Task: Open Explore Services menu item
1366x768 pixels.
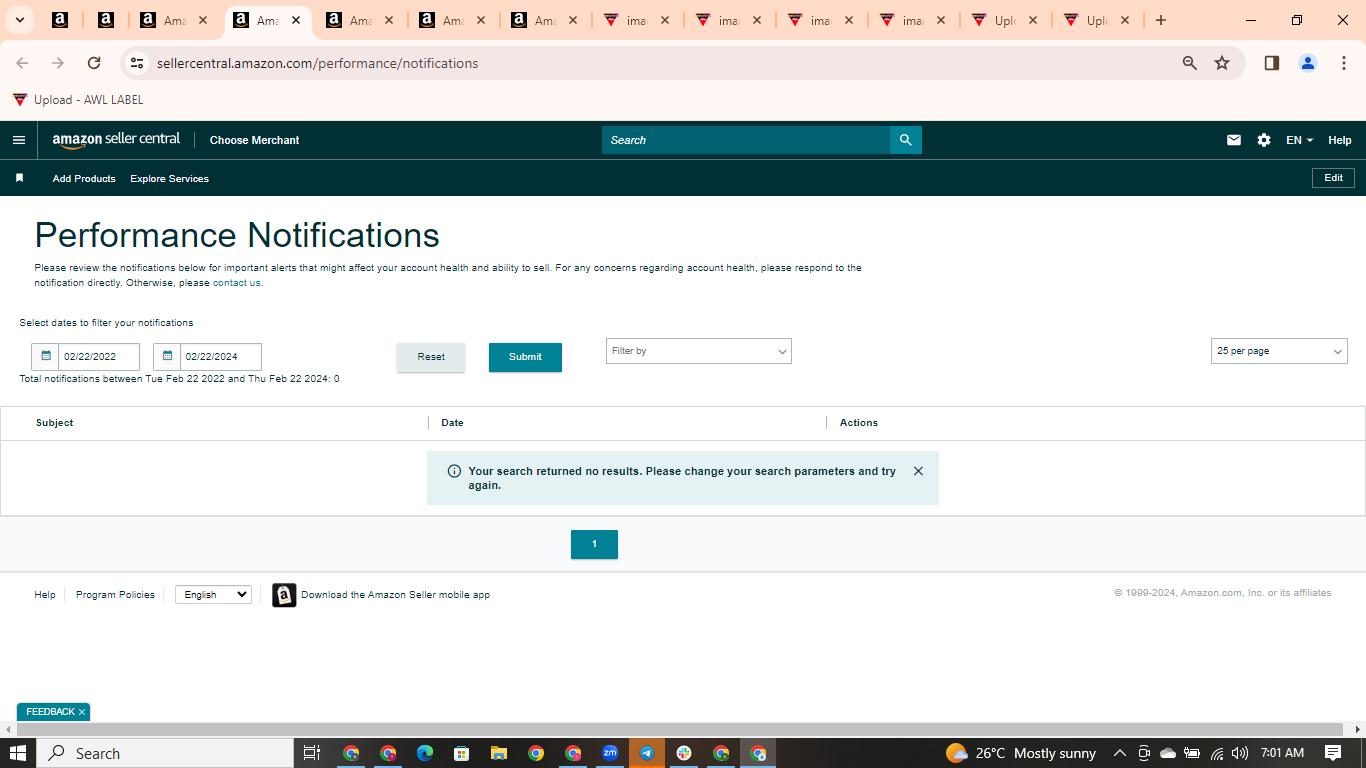Action: [x=169, y=179]
